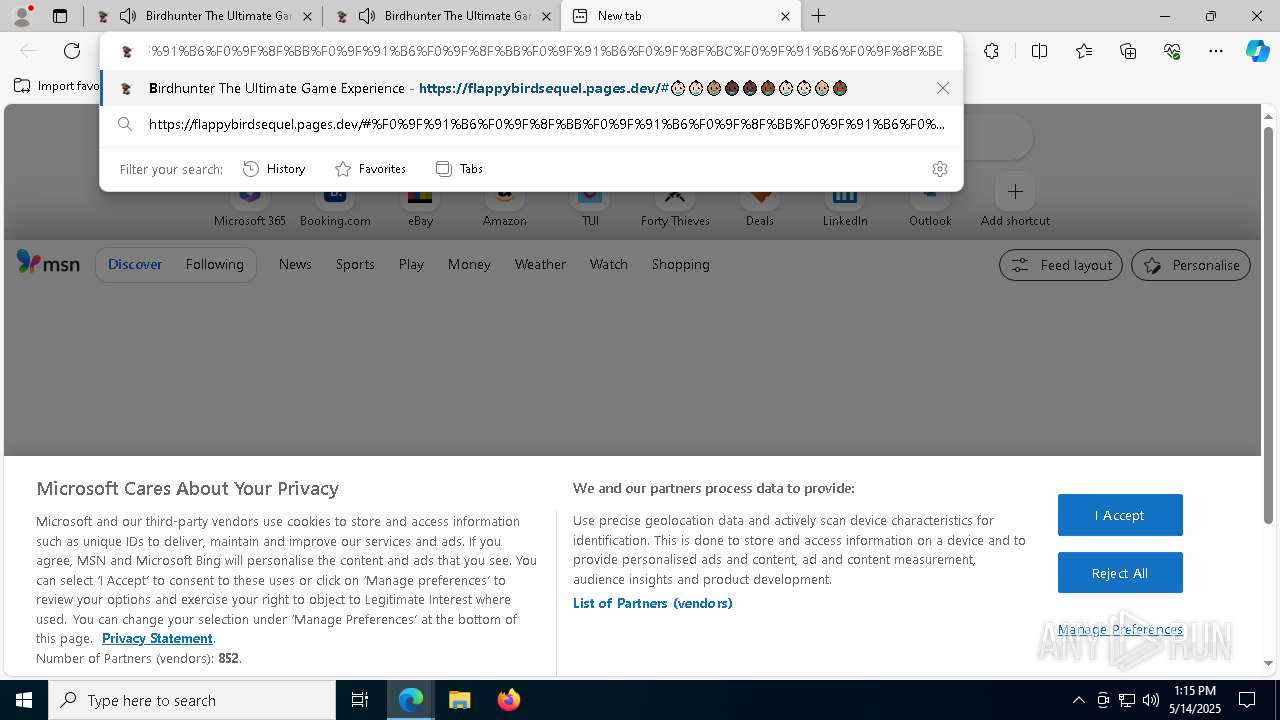Switch to the second Birdhunter tab
1280x720 pixels.
pos(441,16)
